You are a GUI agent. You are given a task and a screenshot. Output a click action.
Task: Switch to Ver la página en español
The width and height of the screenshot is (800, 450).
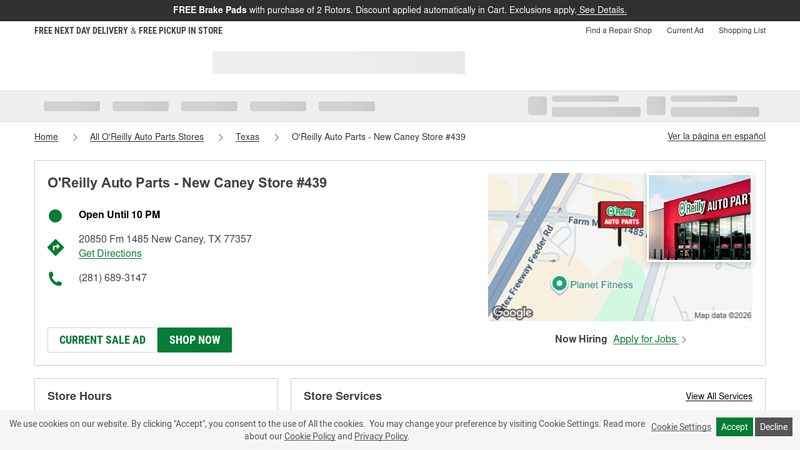716,136
